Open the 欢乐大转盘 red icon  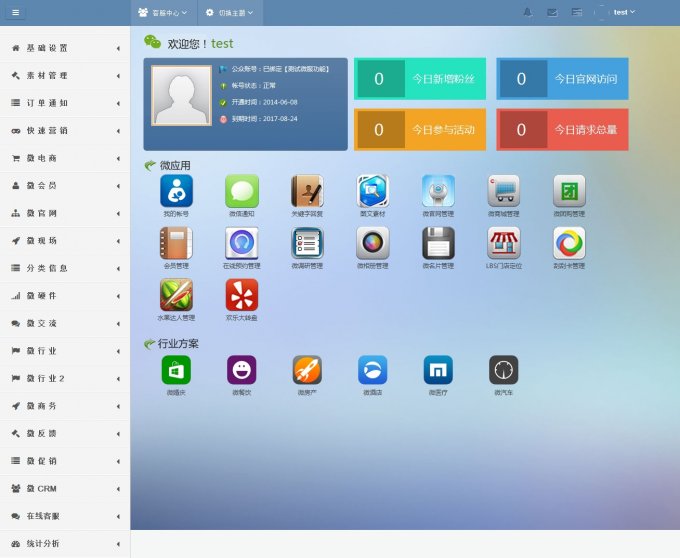(x=242, y=295)
